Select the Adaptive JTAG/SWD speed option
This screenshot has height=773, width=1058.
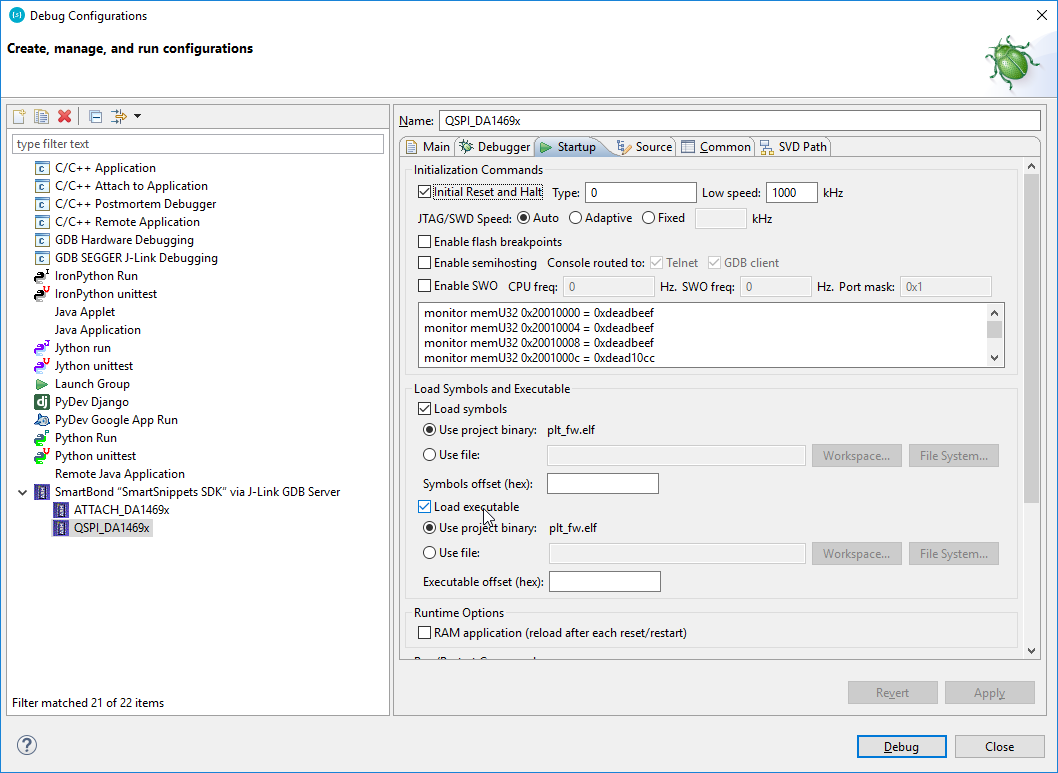576,218
